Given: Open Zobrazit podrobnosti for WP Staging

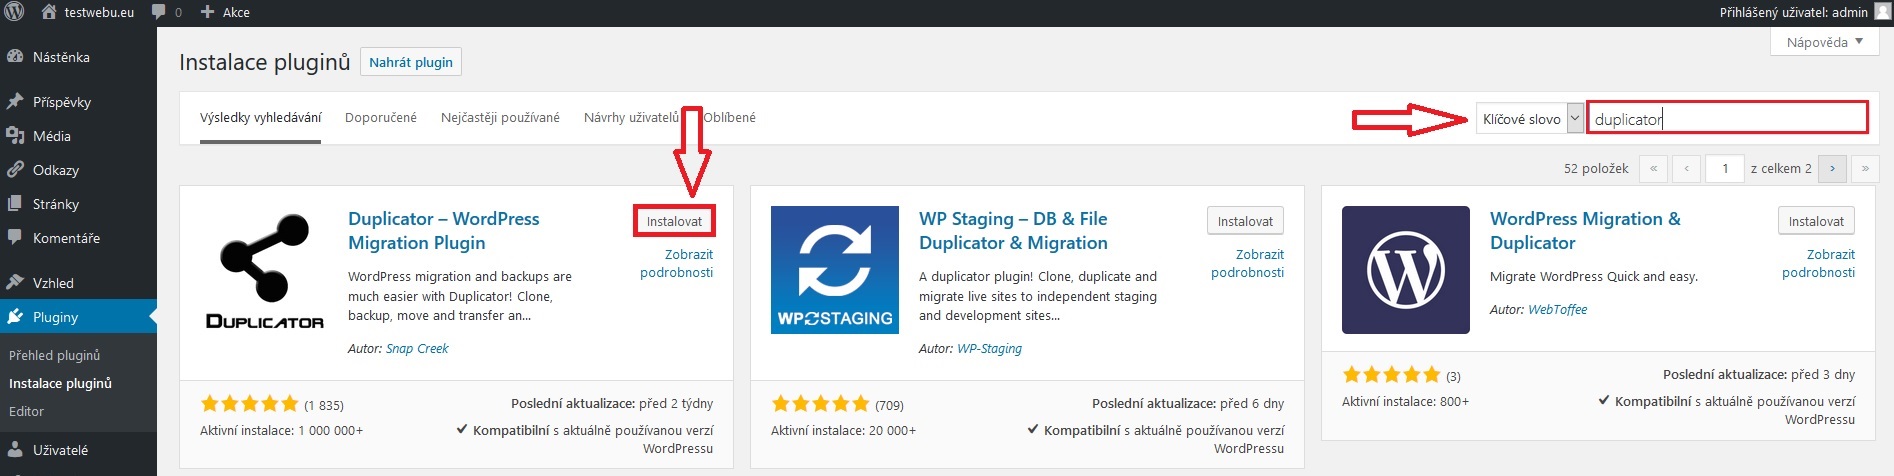Looking at the screenshot, I should point(1247,263).
